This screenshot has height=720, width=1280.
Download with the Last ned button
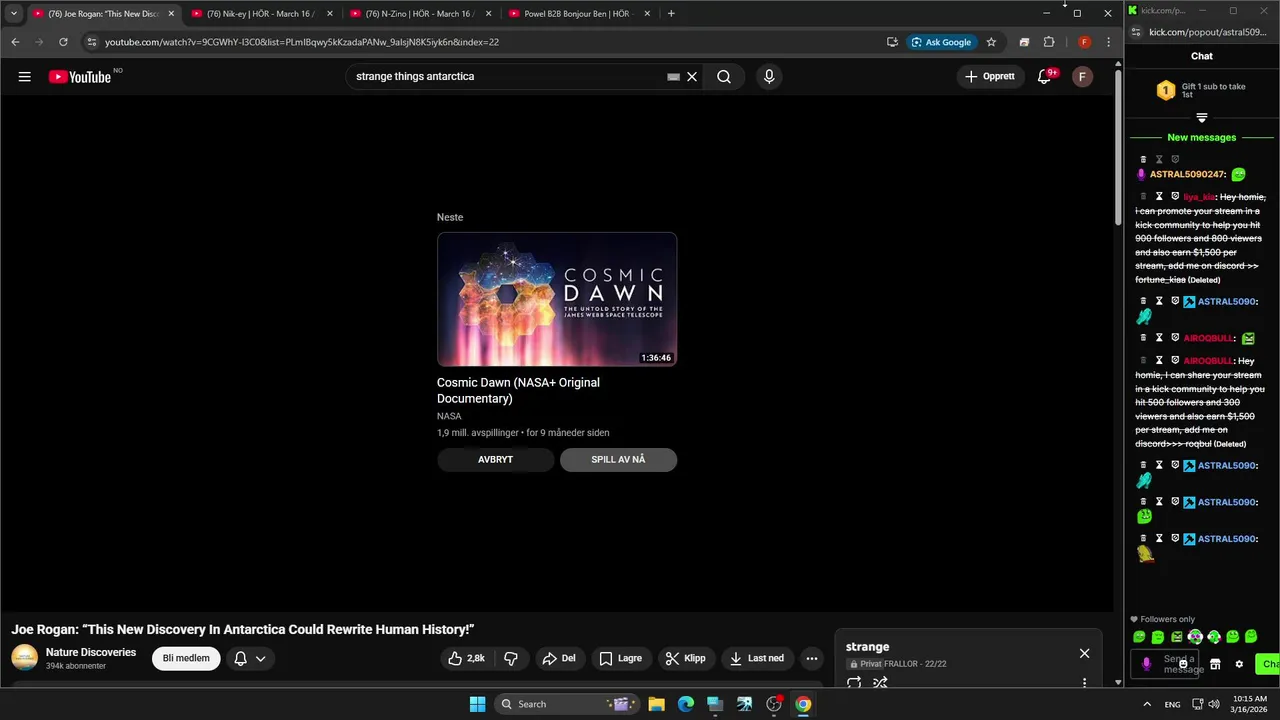coord(757,658)
